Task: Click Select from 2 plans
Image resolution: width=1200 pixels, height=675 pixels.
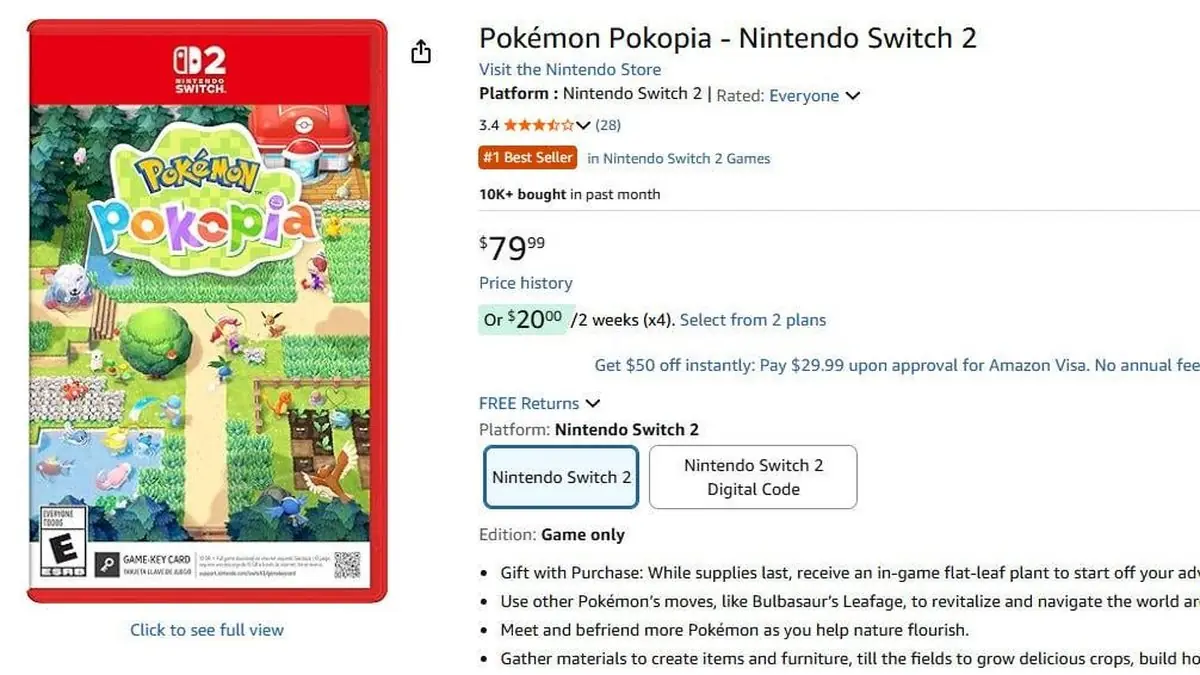Action: (752, 319)
